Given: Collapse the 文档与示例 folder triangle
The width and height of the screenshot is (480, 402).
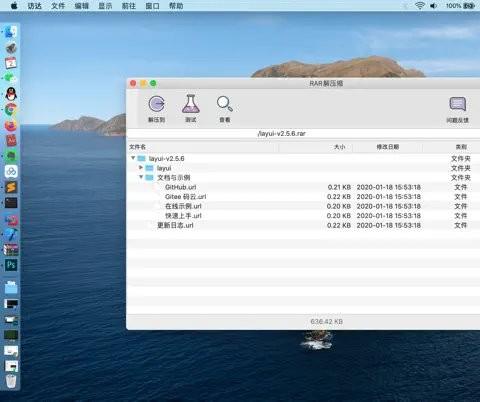Looking at the screenshot, I should coord(141,177).
